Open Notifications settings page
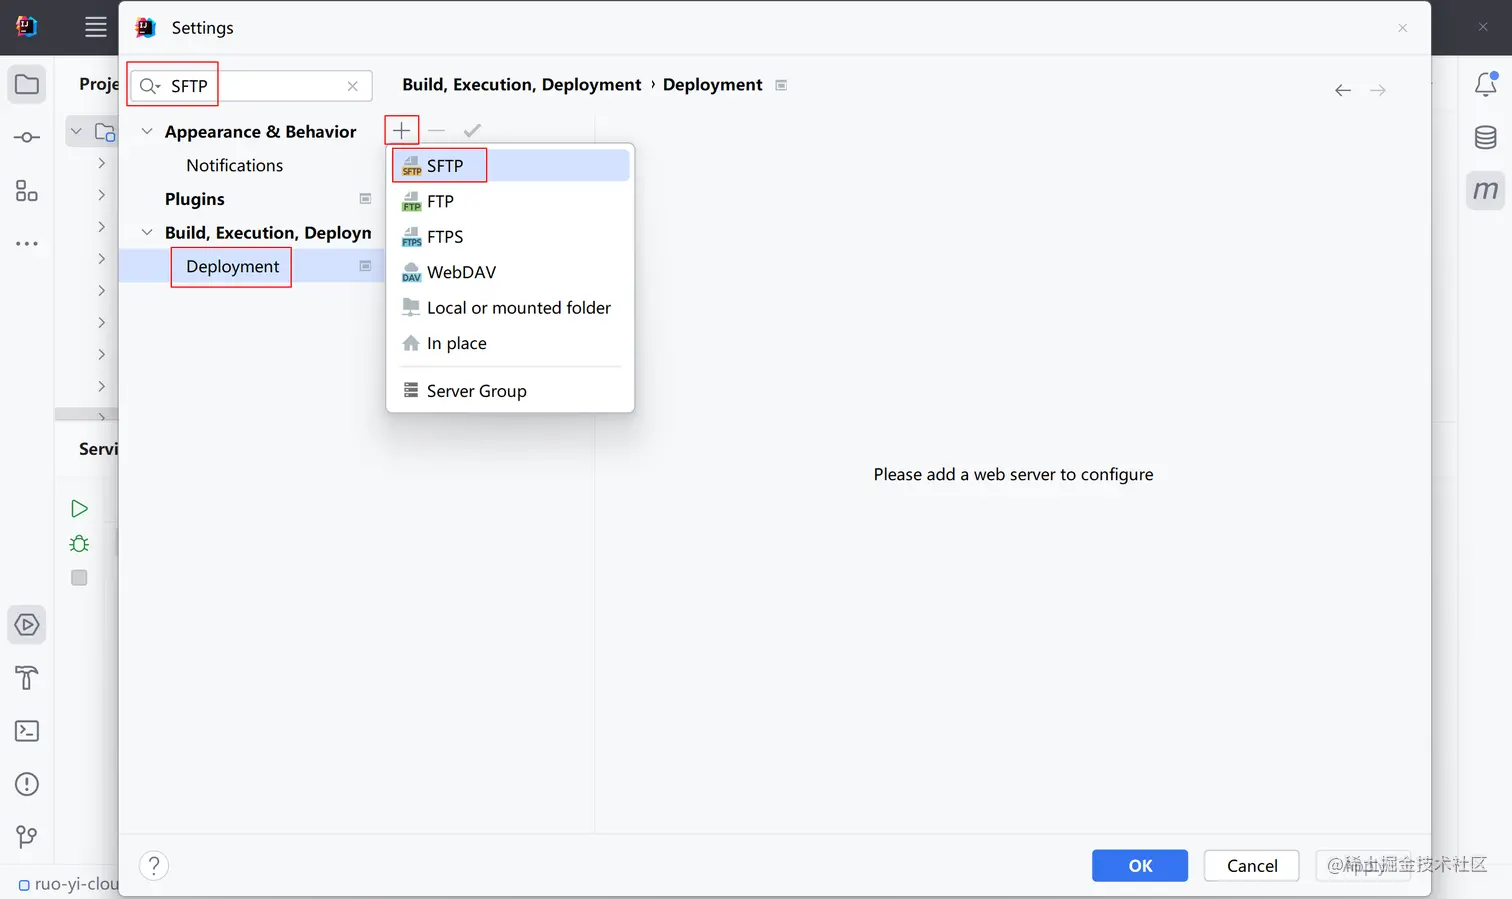1512x899 pixels. click(x=234, y=165)
